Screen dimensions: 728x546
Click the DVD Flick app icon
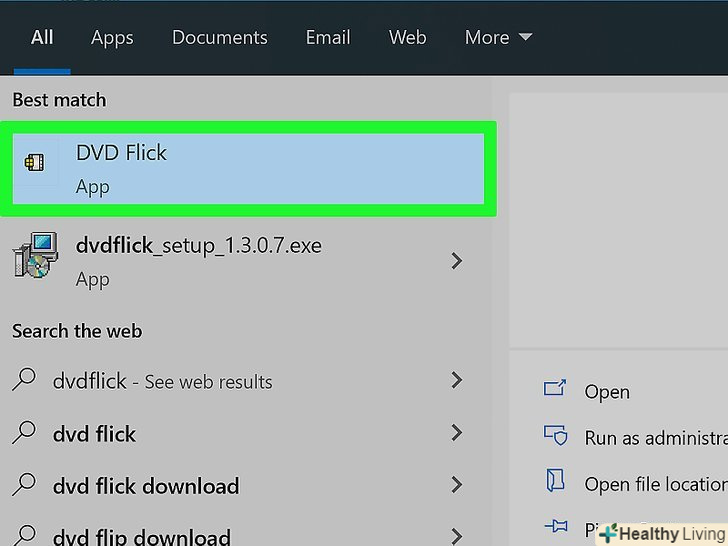pos(34,162)
